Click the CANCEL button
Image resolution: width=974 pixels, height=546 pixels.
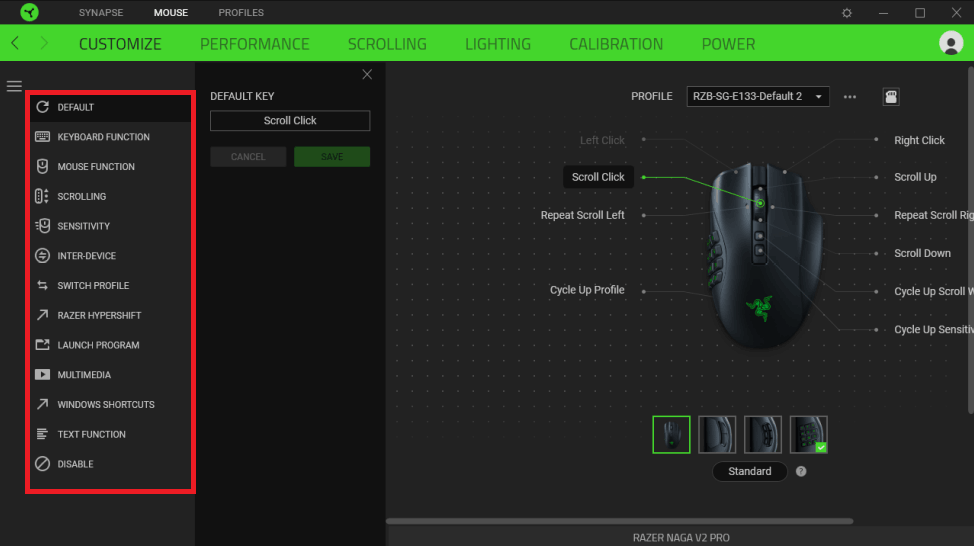(248, 157)
